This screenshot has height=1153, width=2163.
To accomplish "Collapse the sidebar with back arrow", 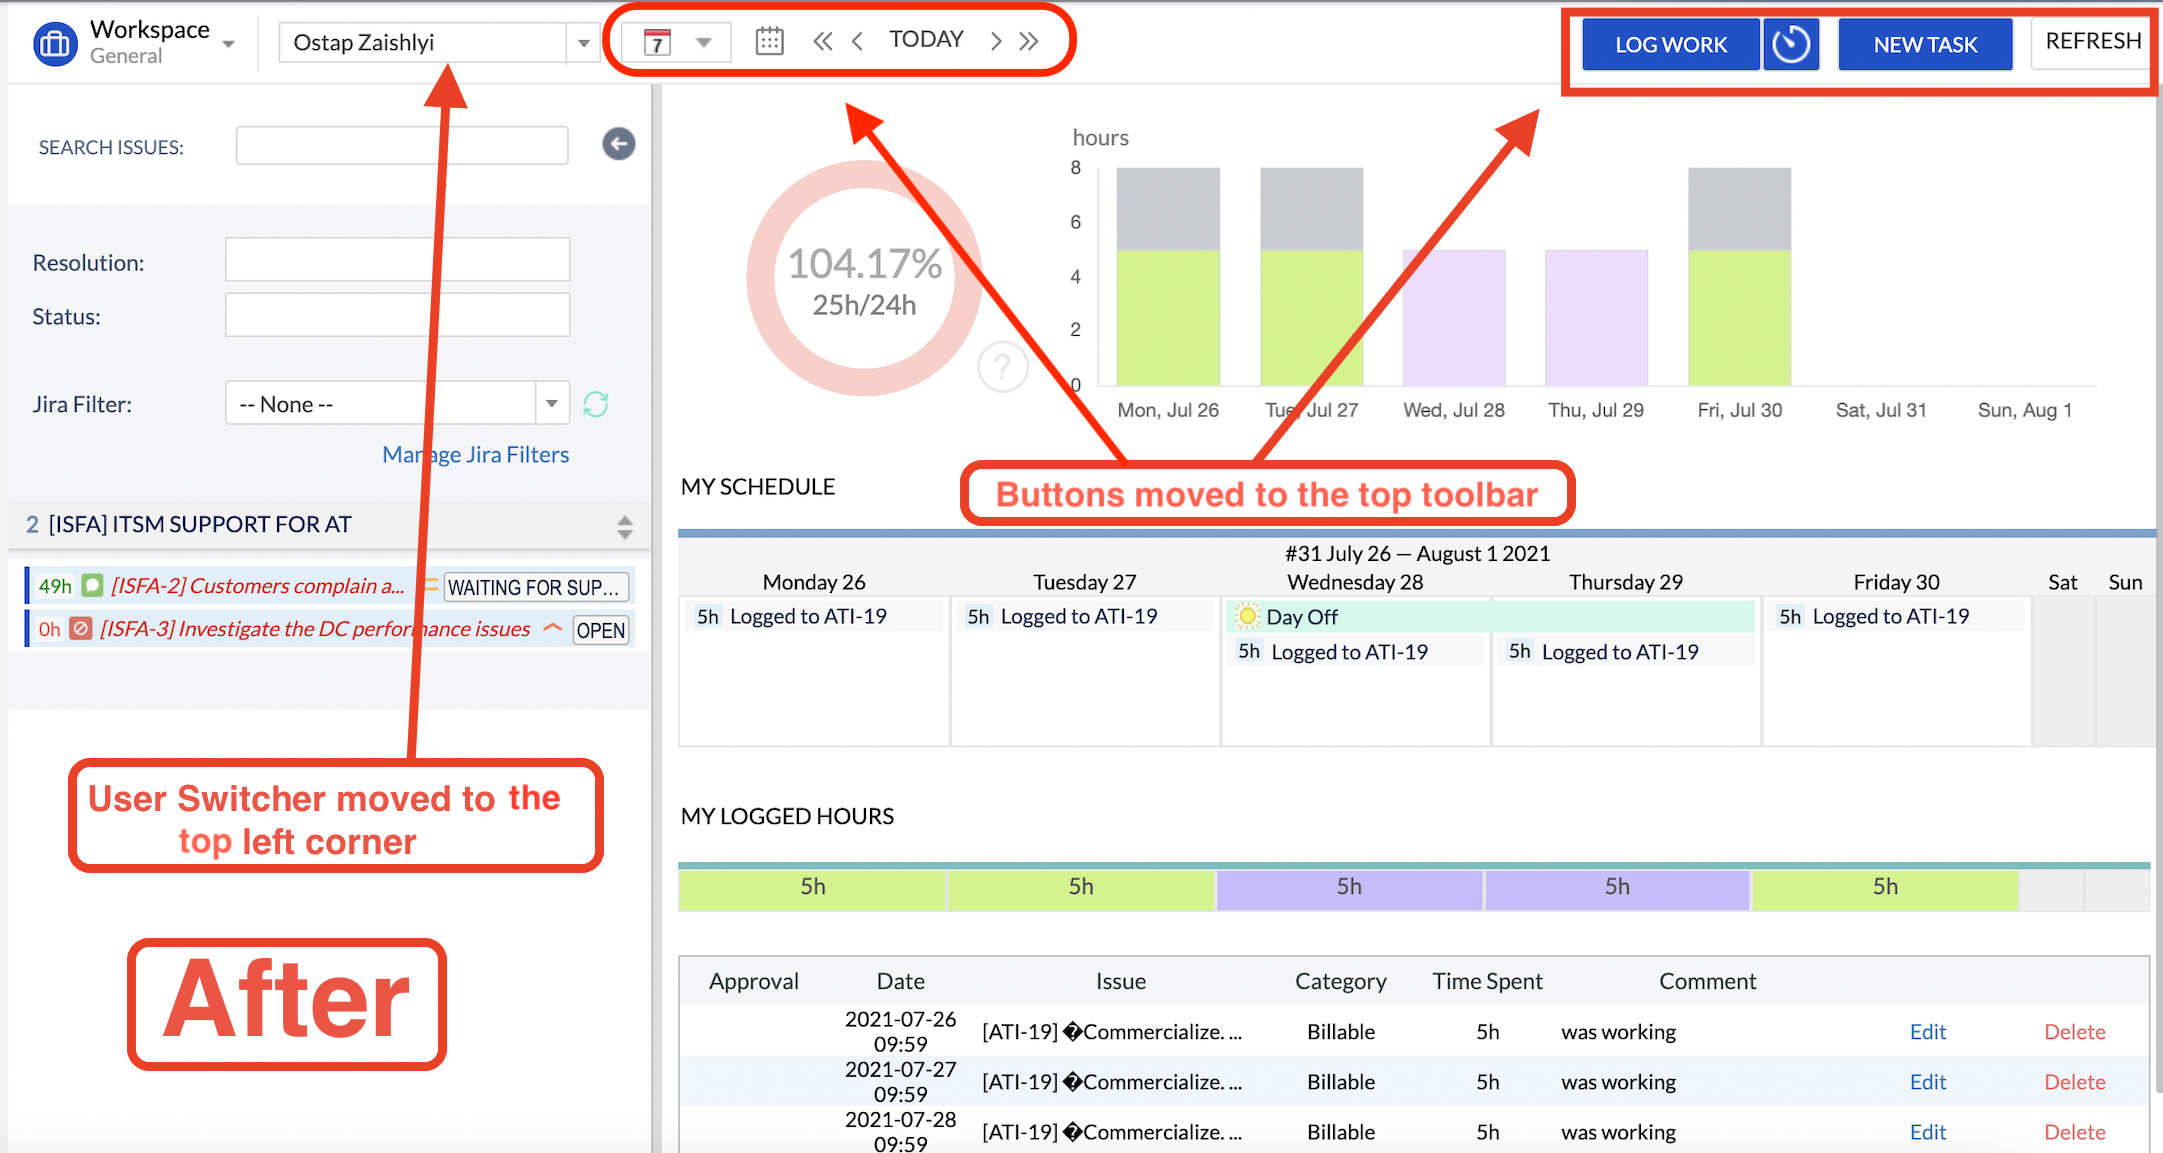I will 618,144.
